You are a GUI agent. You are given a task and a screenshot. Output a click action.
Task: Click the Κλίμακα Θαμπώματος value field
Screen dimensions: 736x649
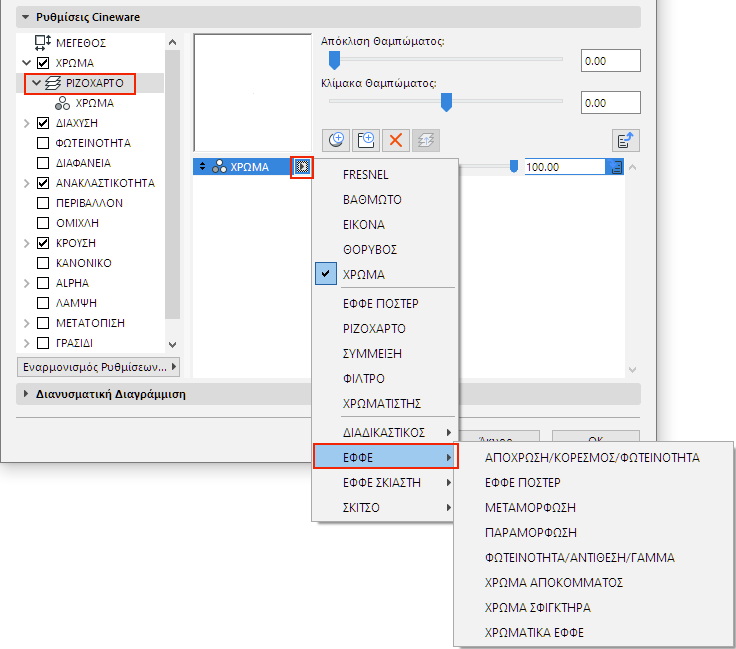(x=611, y=103)
